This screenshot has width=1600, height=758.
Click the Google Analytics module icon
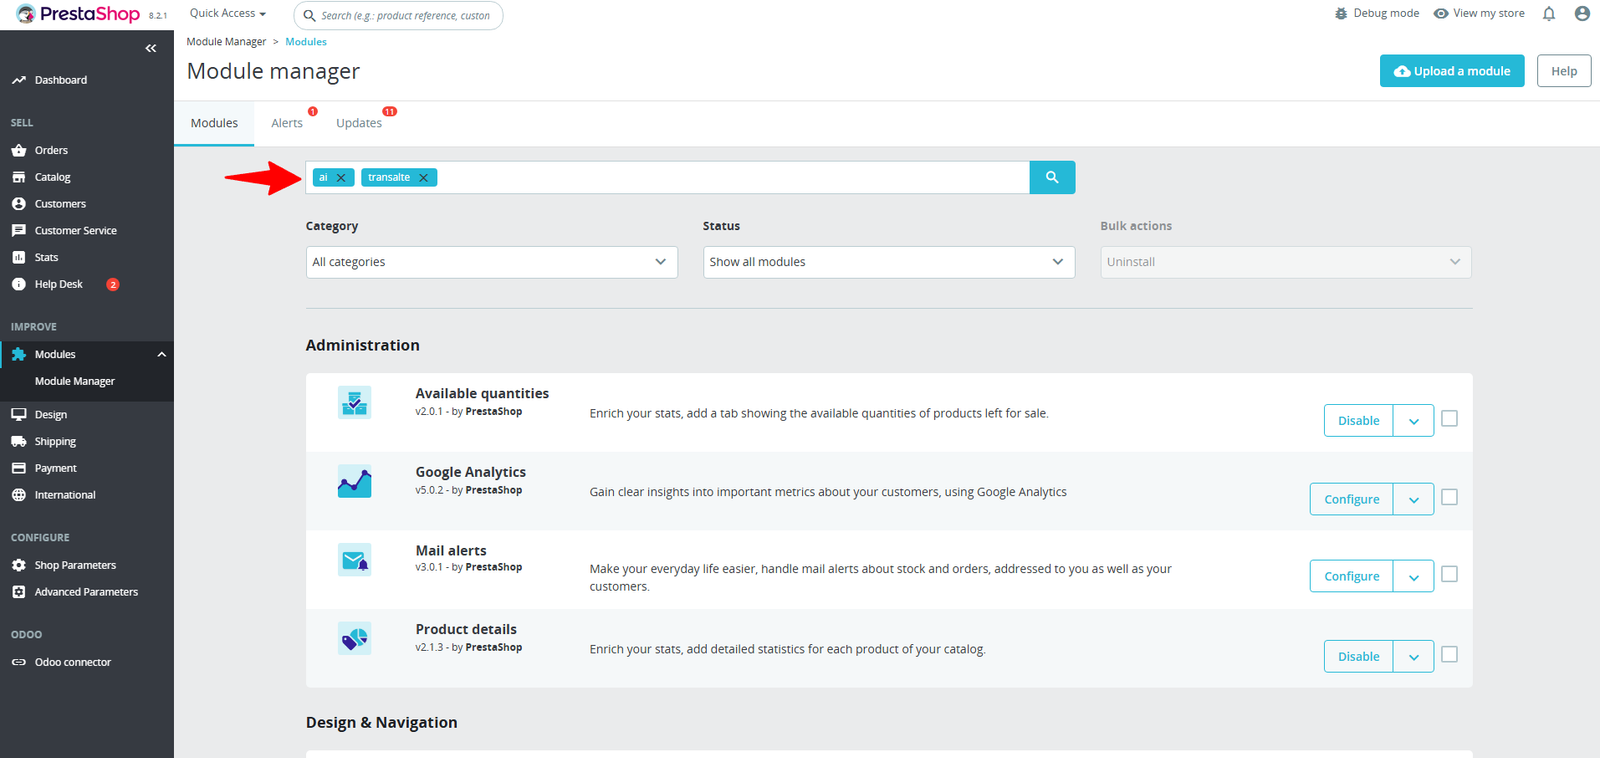354,482
